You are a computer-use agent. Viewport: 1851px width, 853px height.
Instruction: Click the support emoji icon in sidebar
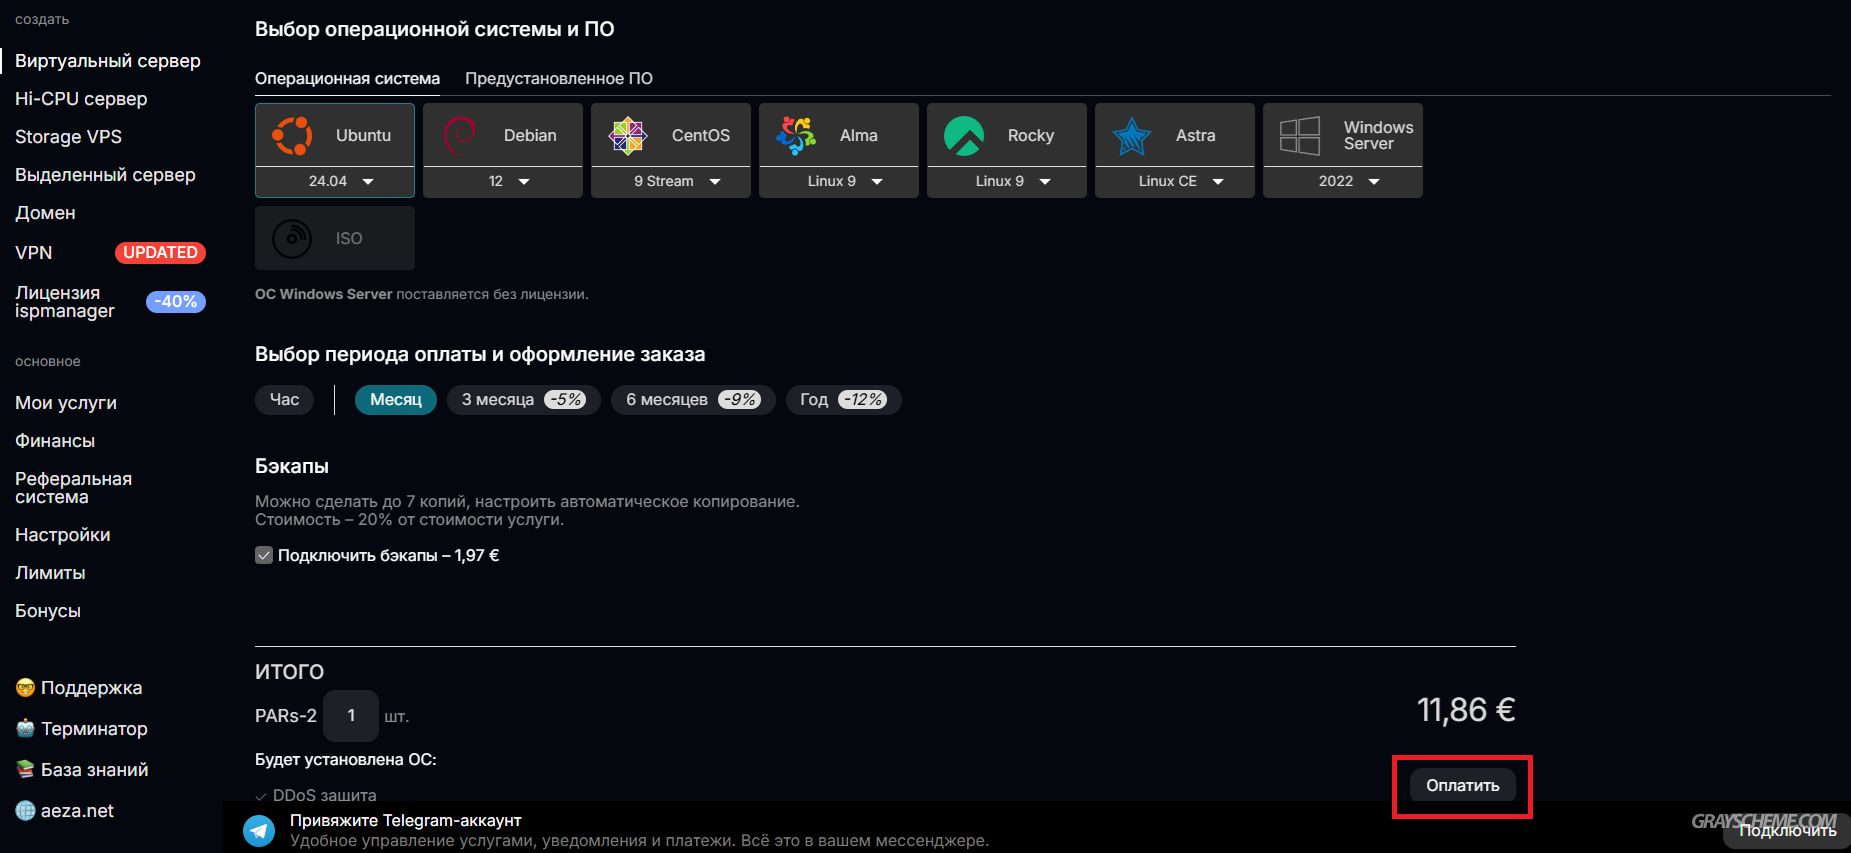click(x=25, y=688)
